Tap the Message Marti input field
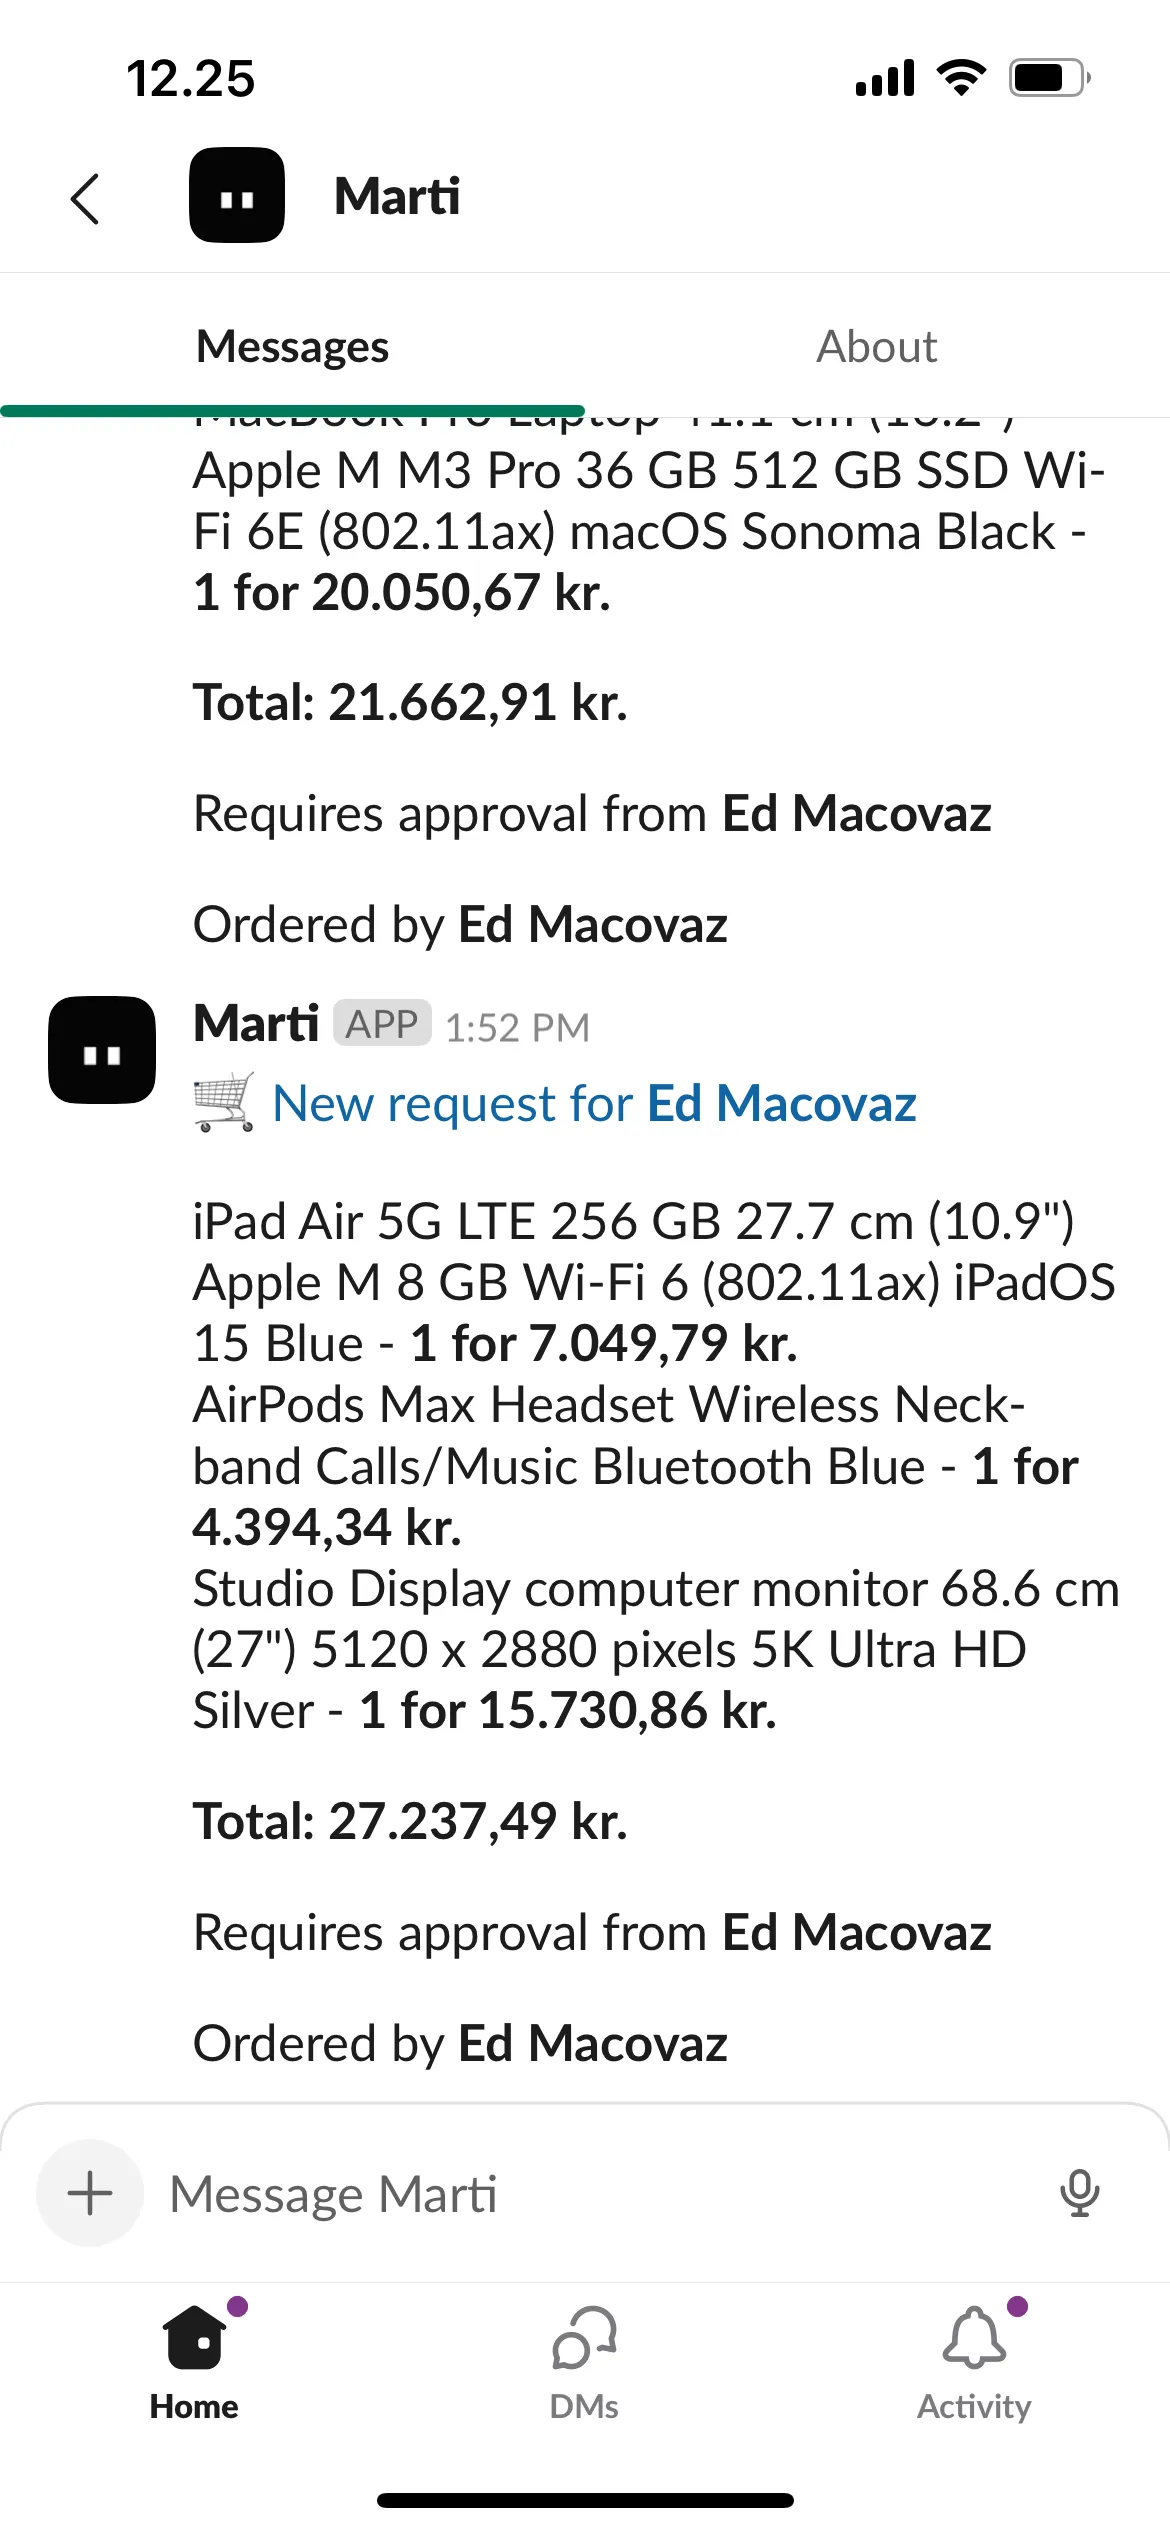 click(x=500, y=2193)
